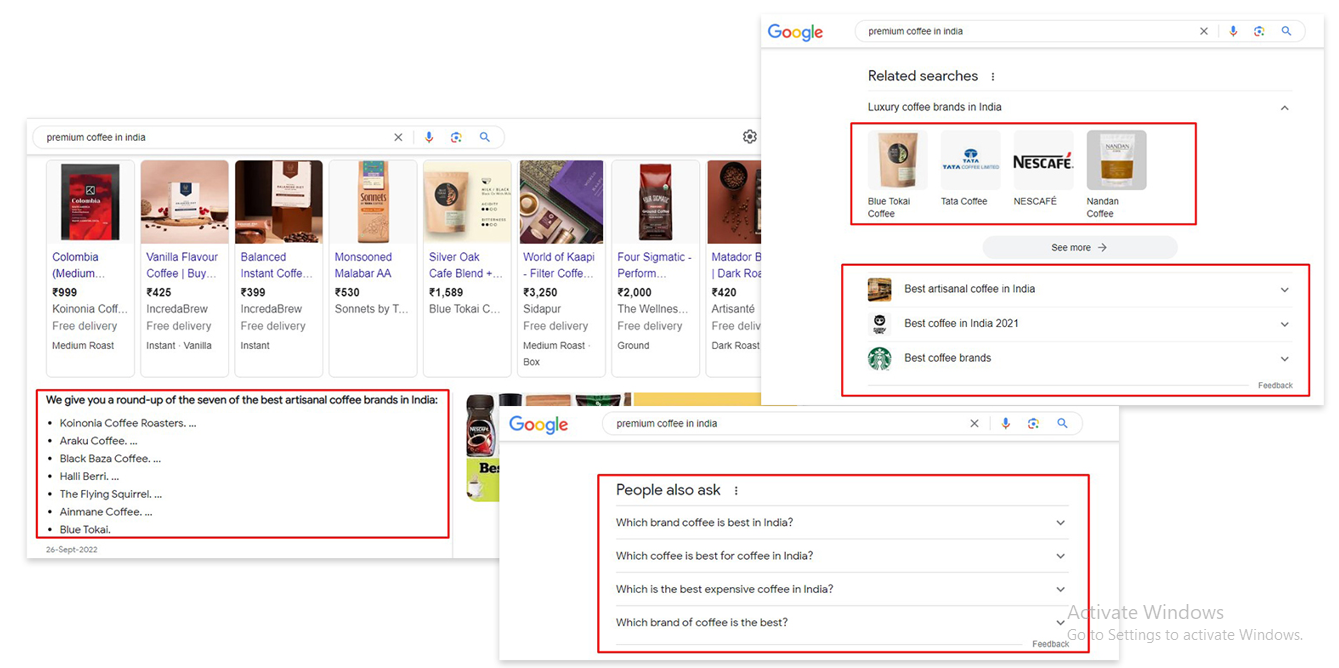Click Ainmane Coffee list entry

click(106, 512)
